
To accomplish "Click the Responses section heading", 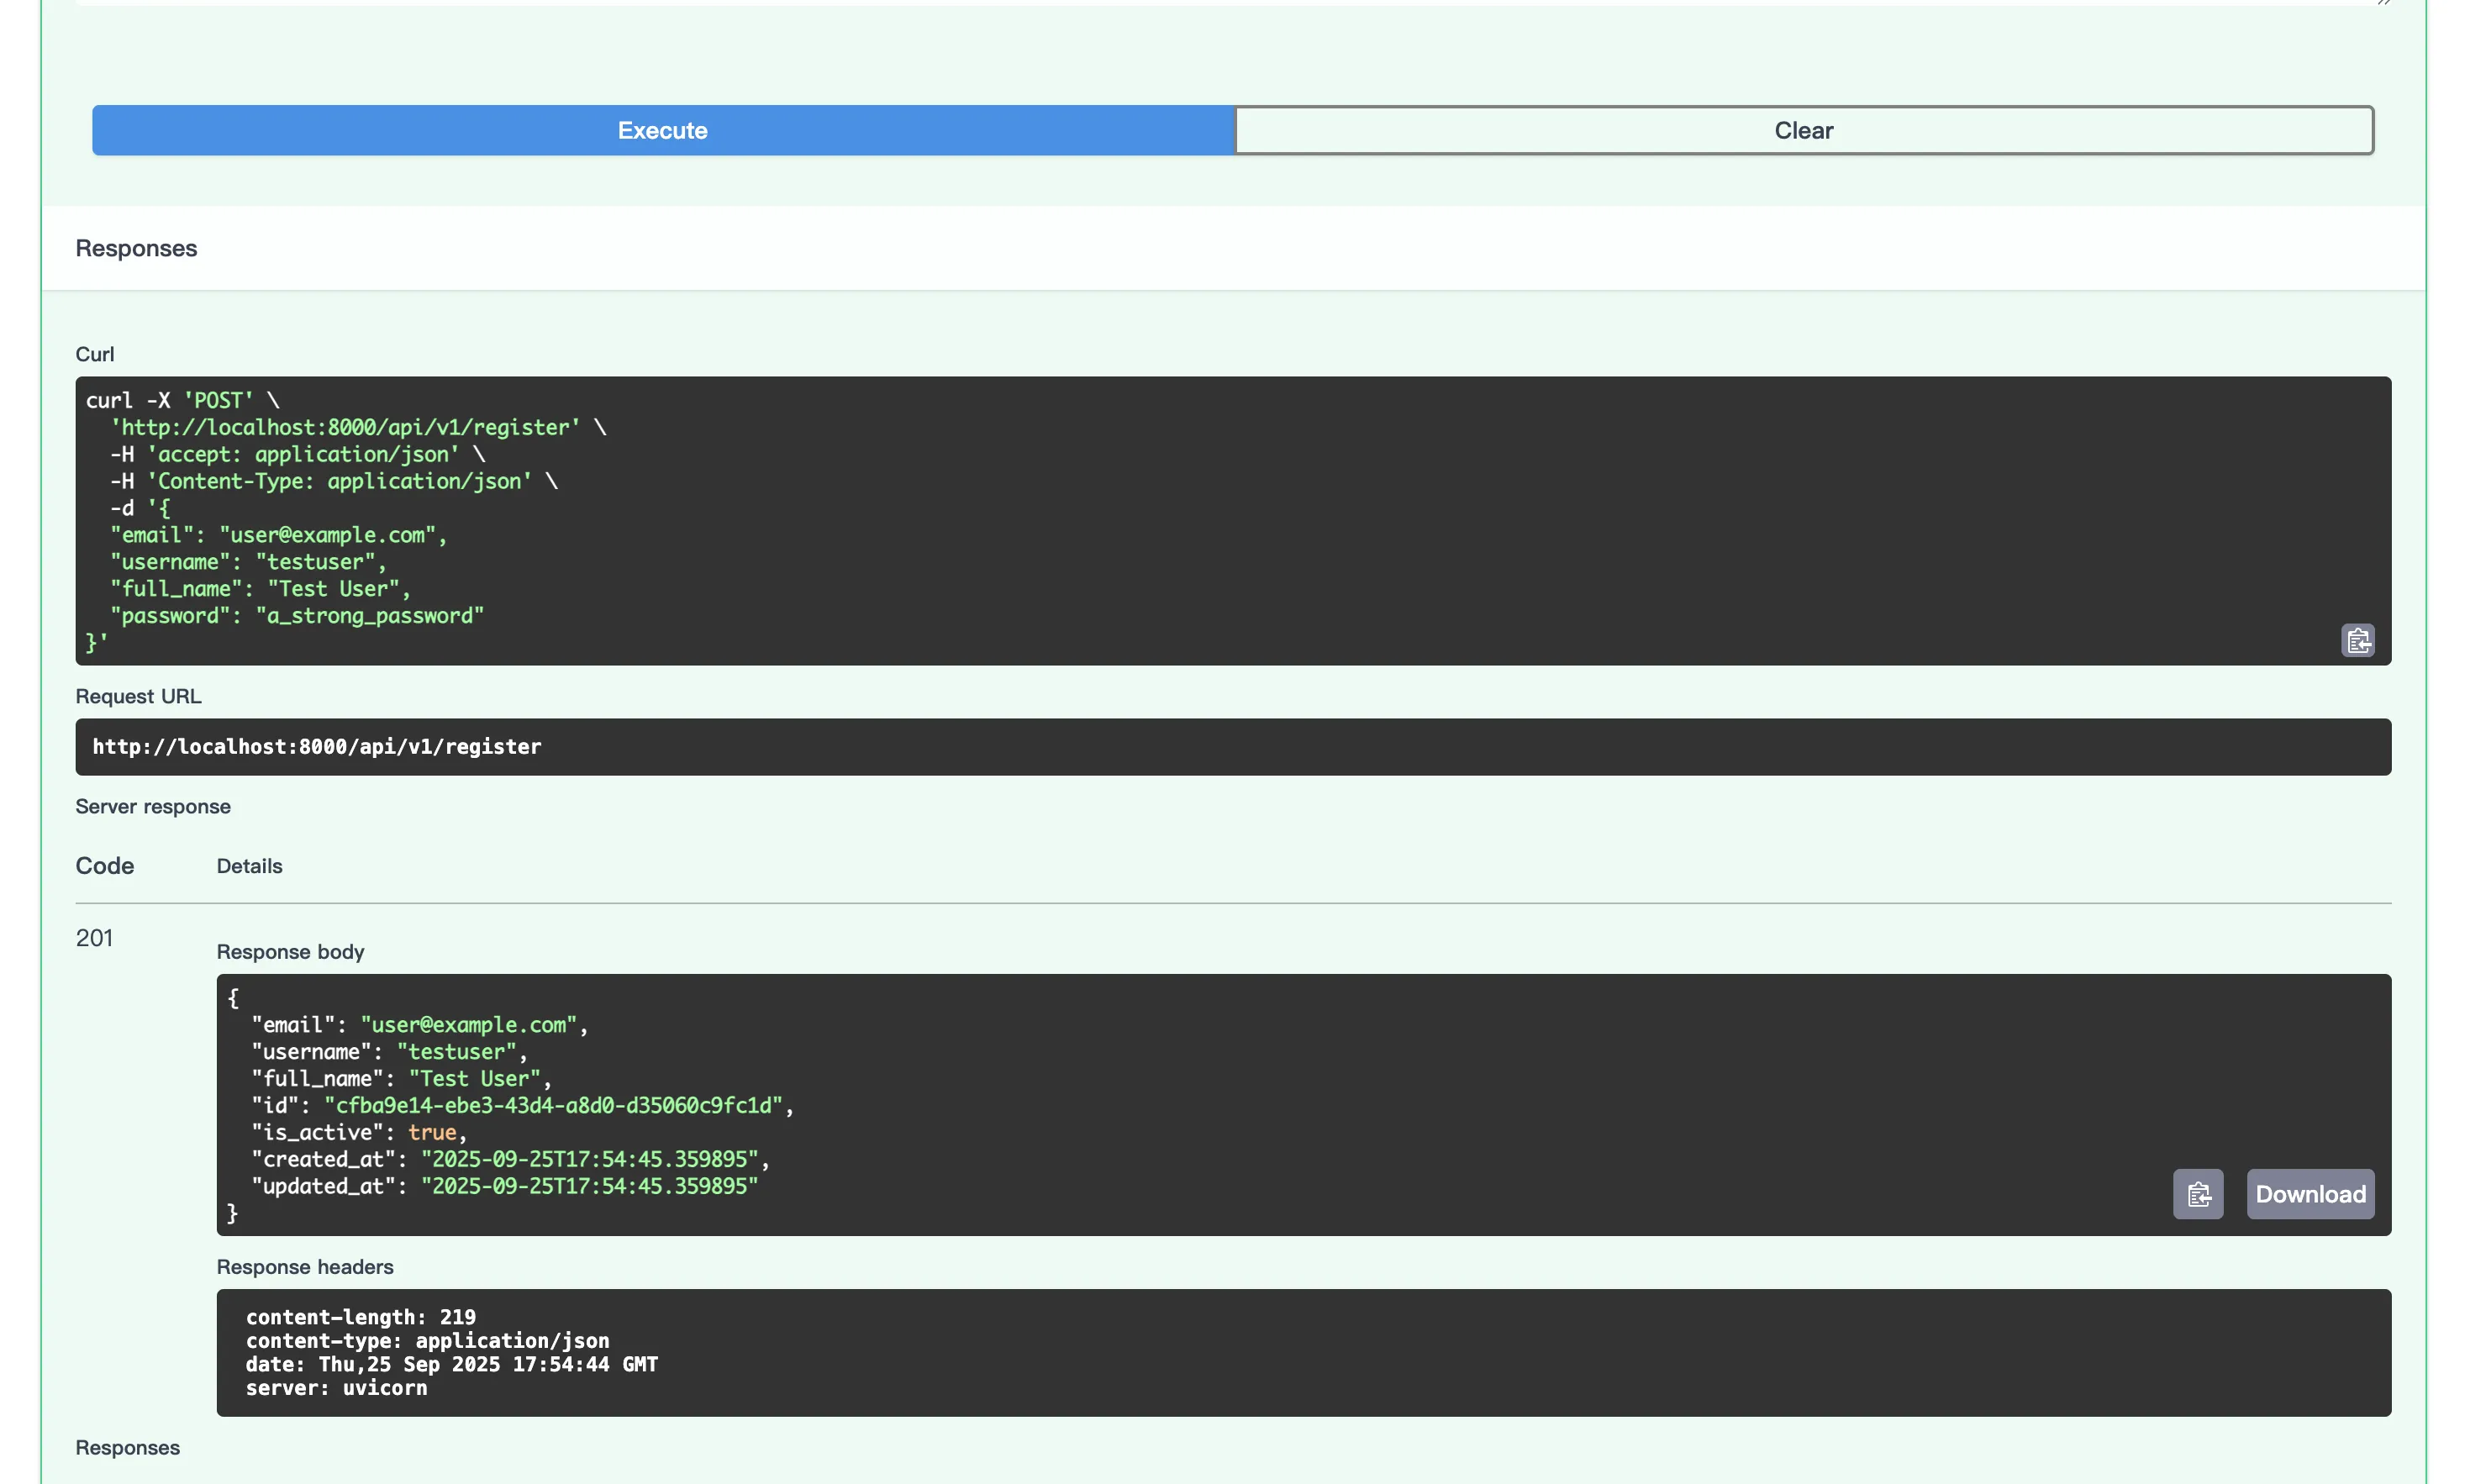I will point(136,248).
